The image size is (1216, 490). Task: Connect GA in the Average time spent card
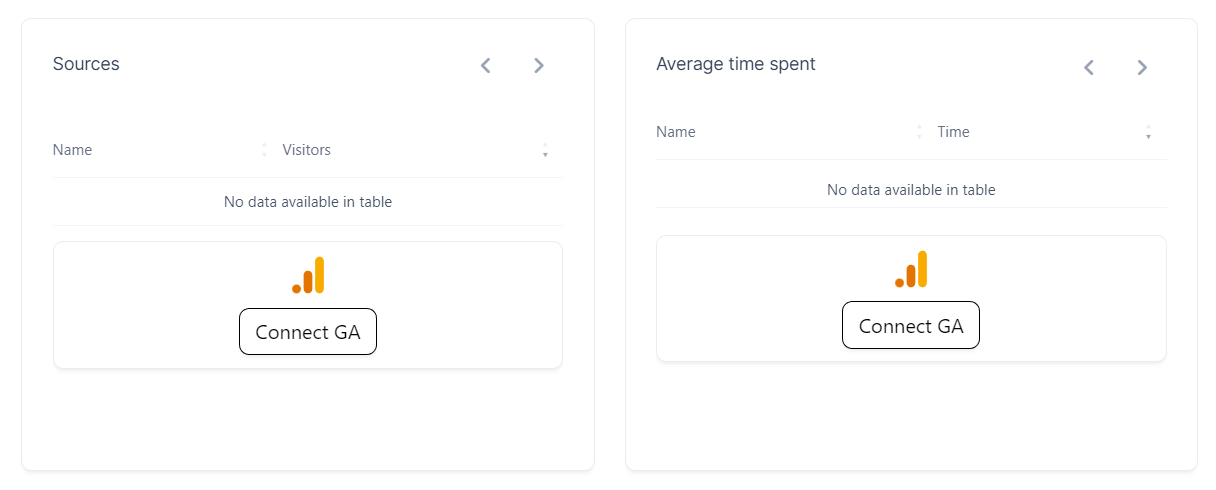pos(911,326)
